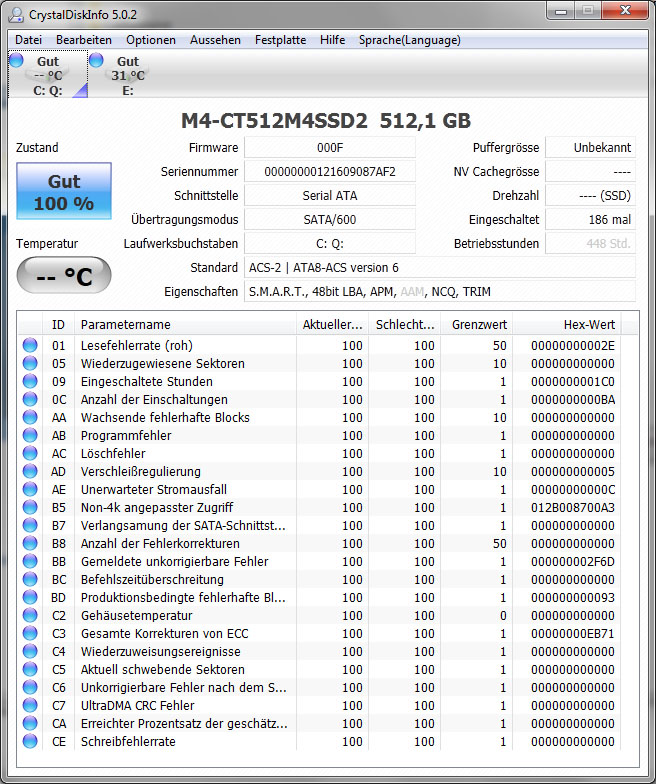This screenshot has height=784, width=656.
Task: Click the -- °C temperature button
Action: click(x=64, y=275)
